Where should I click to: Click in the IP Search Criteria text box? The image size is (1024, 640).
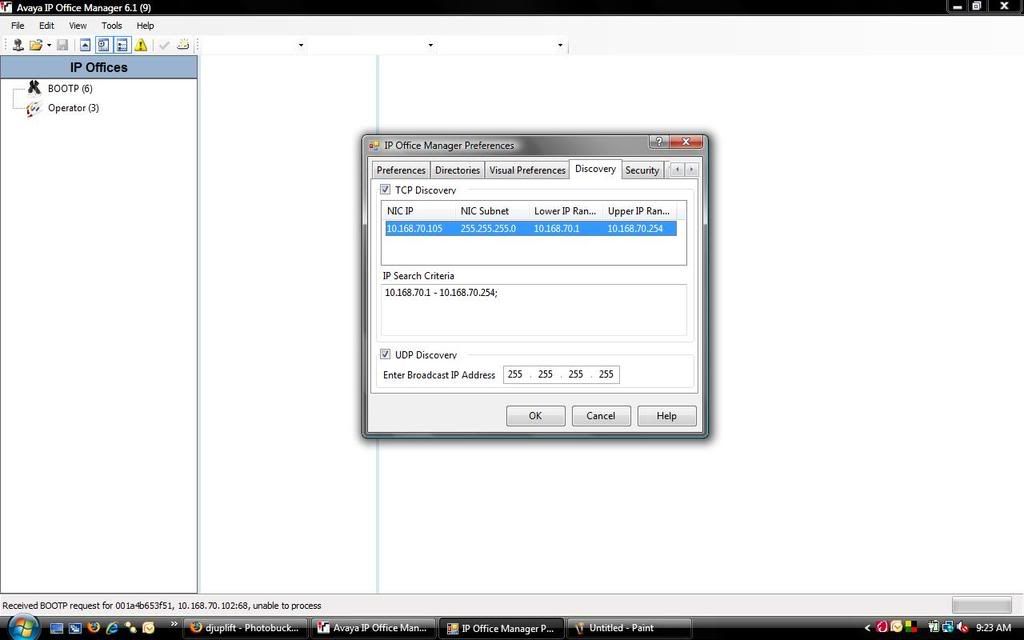[x=534, y=310]
